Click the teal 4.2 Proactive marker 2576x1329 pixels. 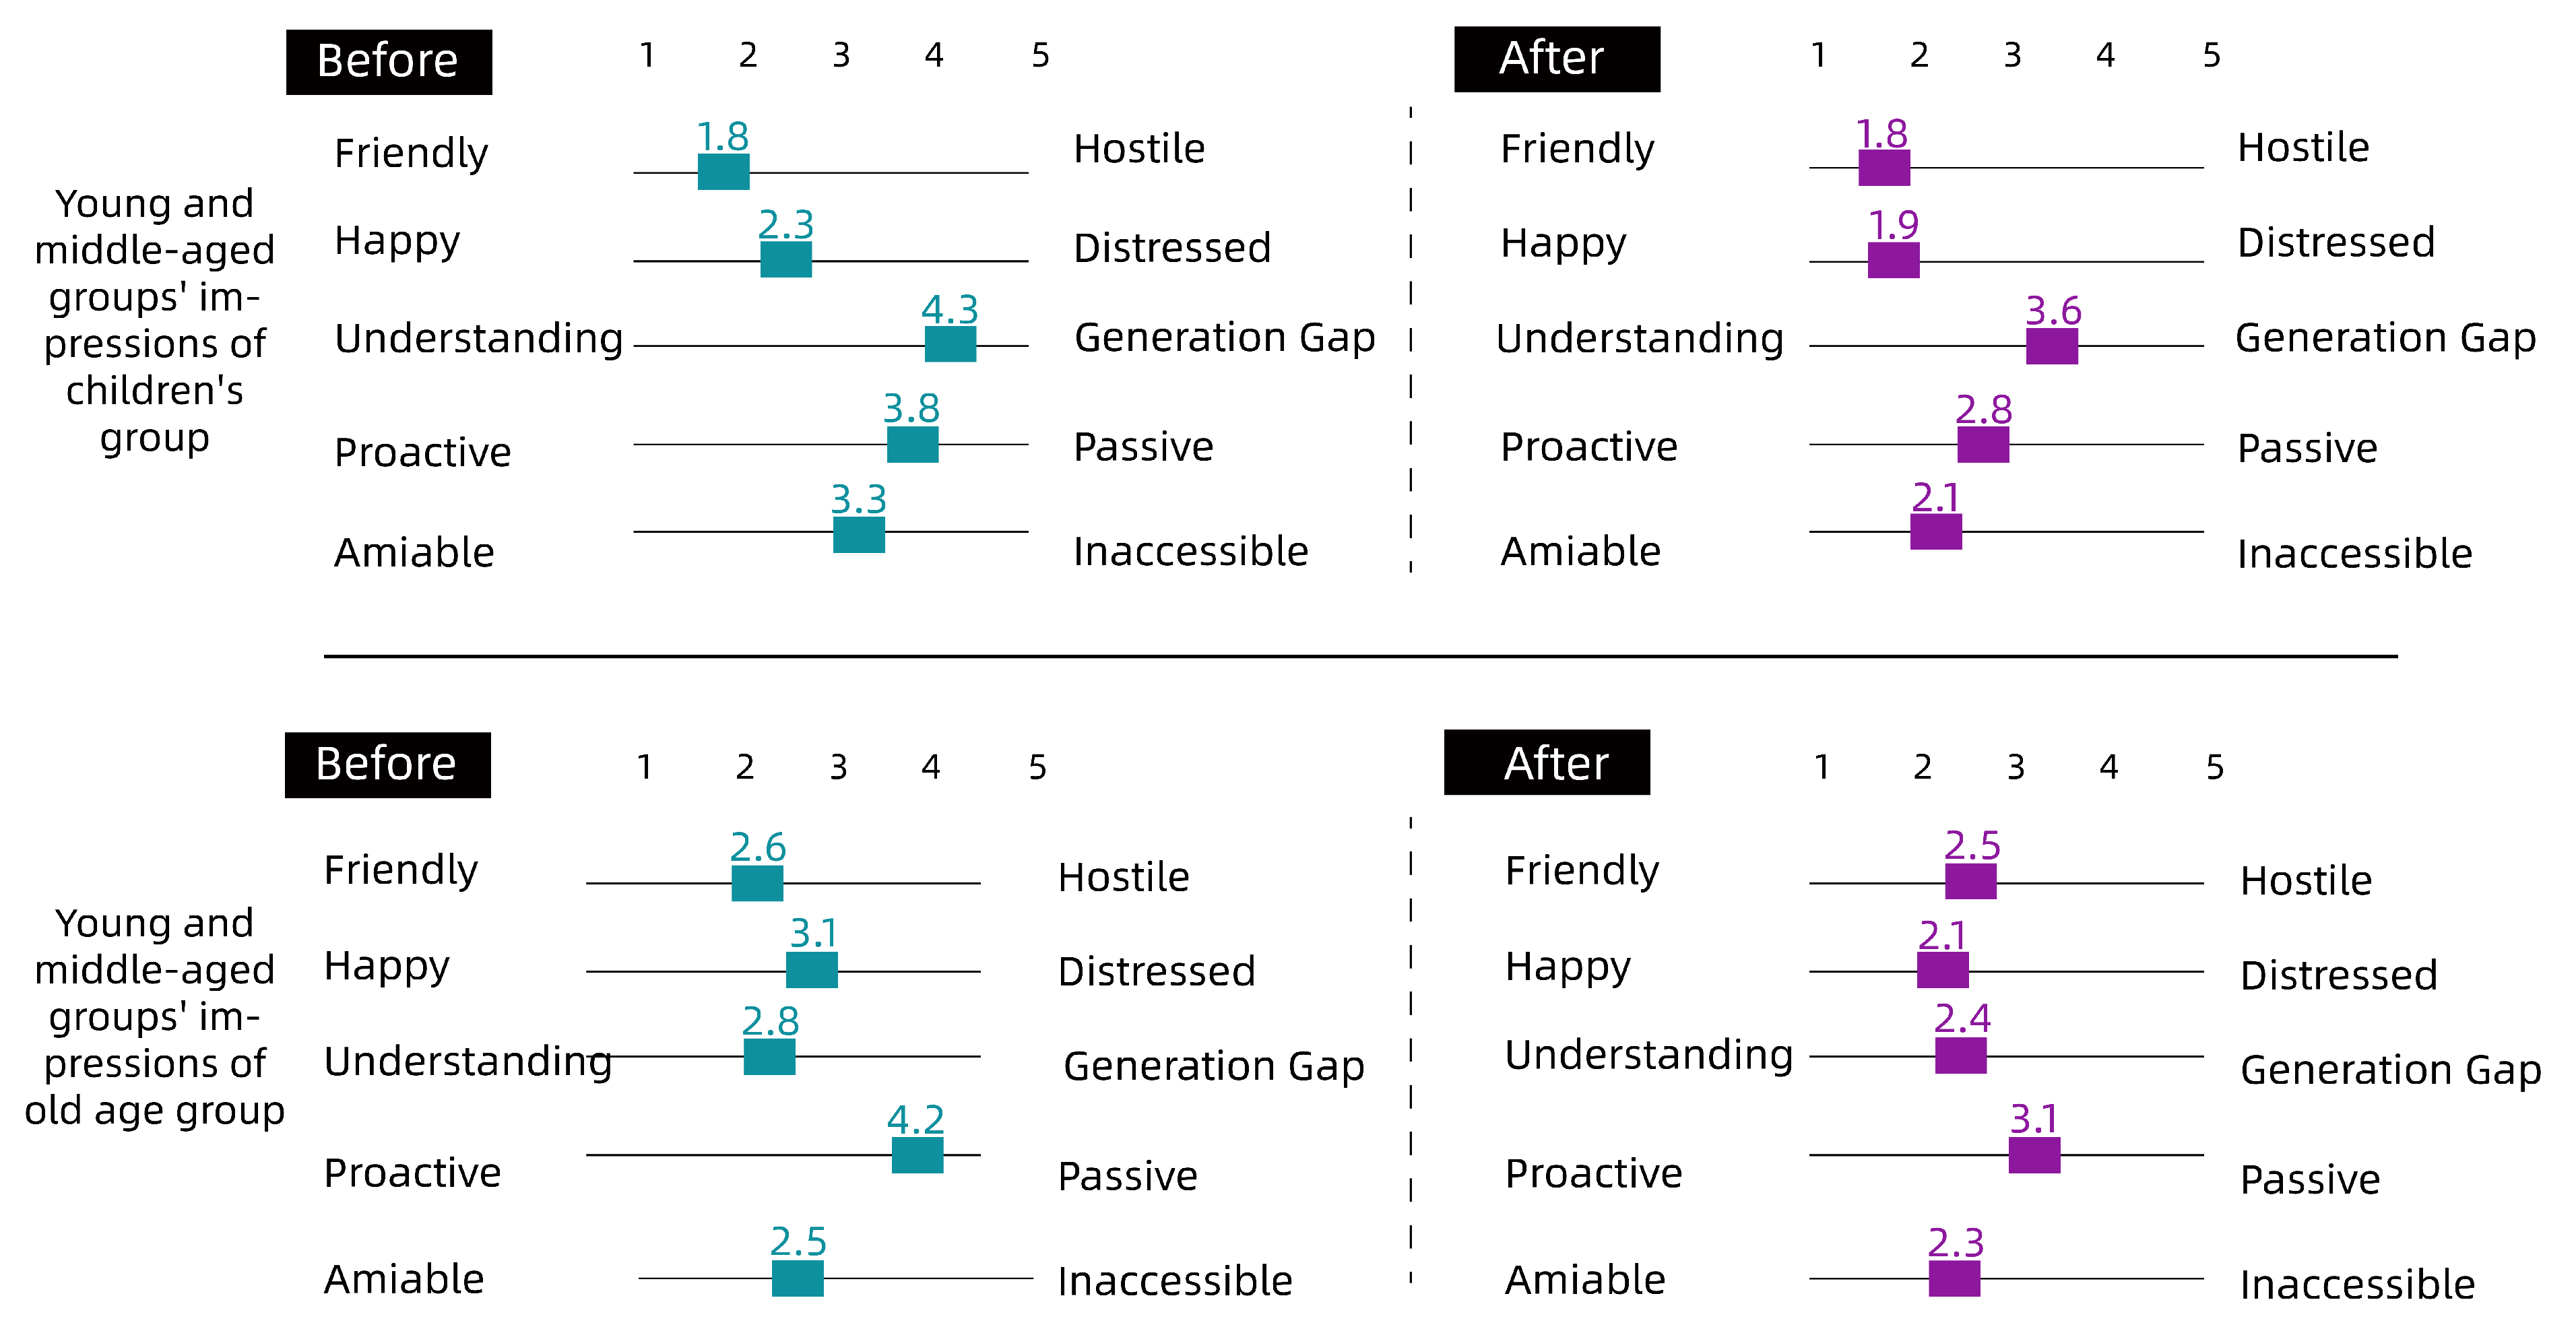tap(917, 1155)
